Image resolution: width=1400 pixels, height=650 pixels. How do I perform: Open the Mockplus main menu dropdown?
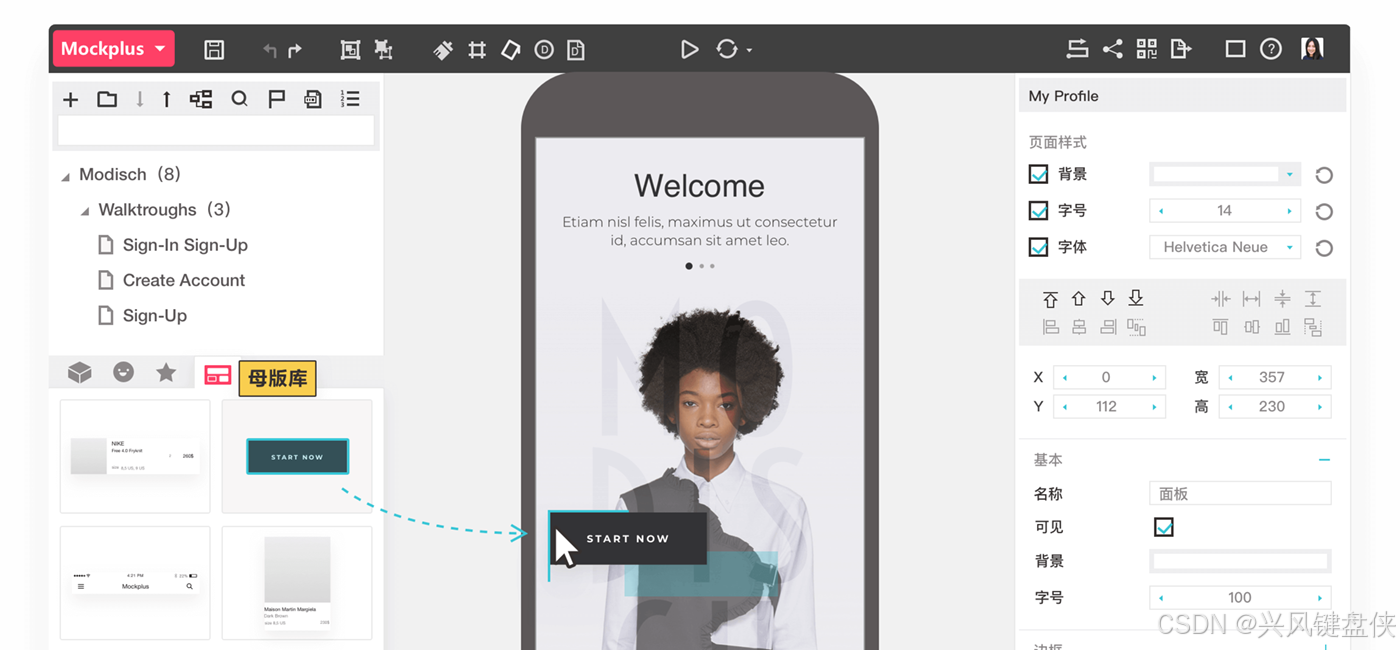pos(114,48)
